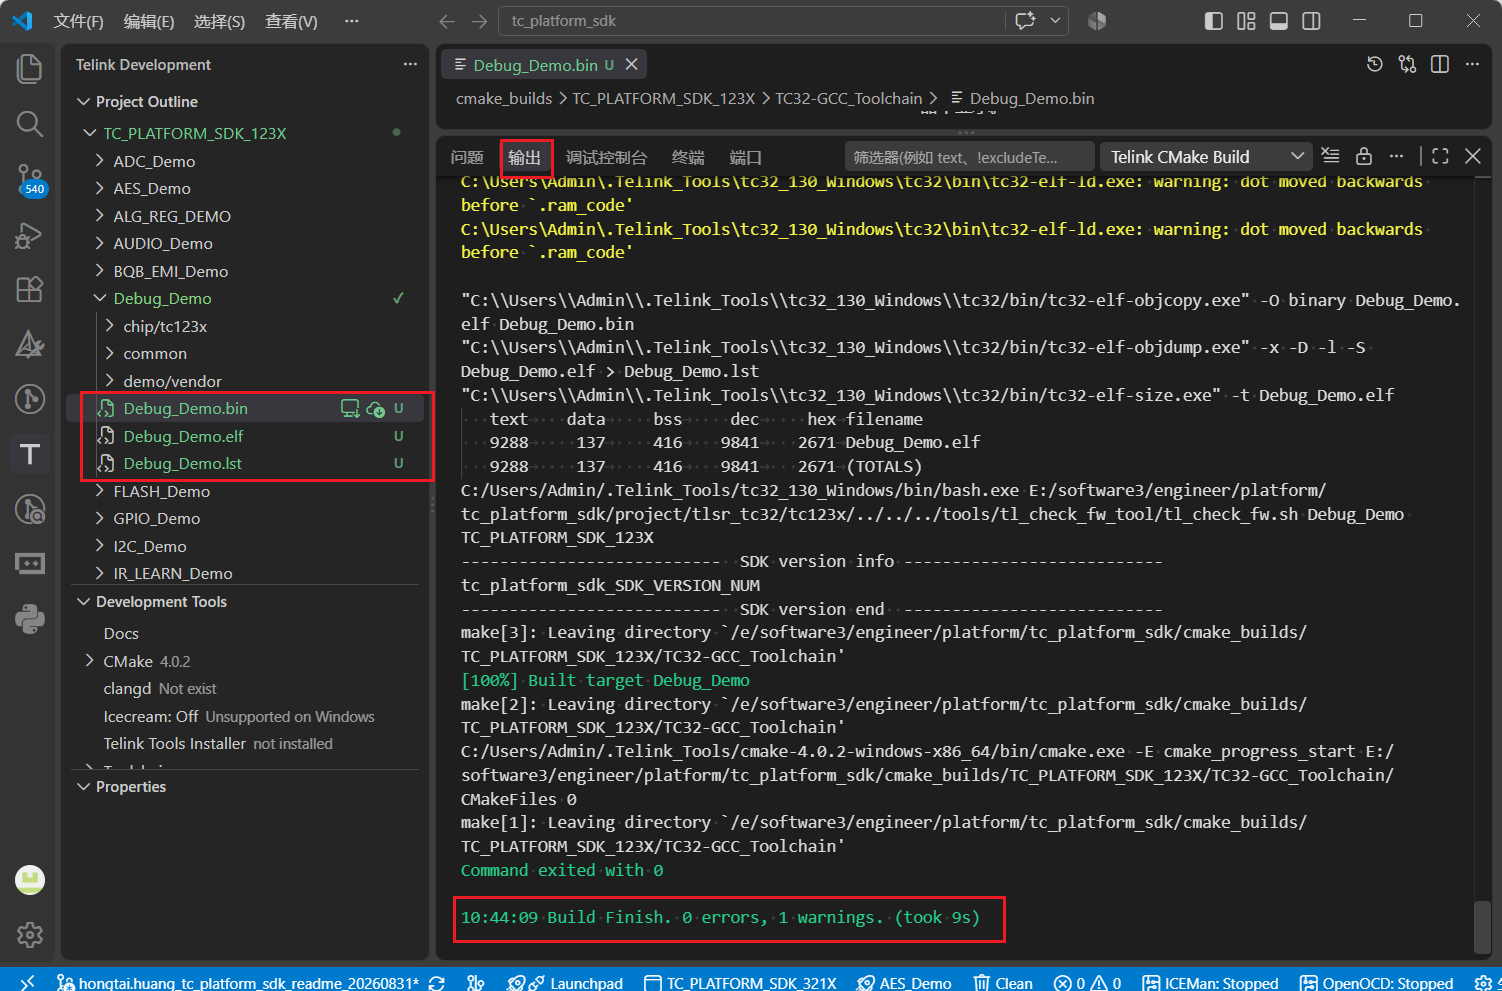Toggle the primary side bar visibility
Image resolution: width=1502 pixels, height=991 pixels.
pos(1214,21)
